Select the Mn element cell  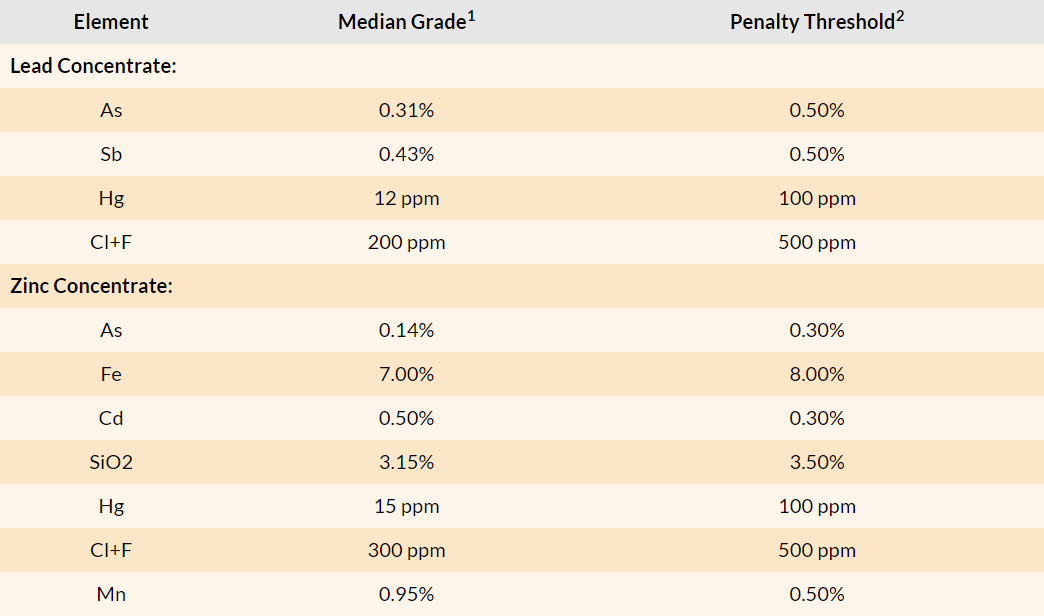pyautogui.click(x=111, y=594)
